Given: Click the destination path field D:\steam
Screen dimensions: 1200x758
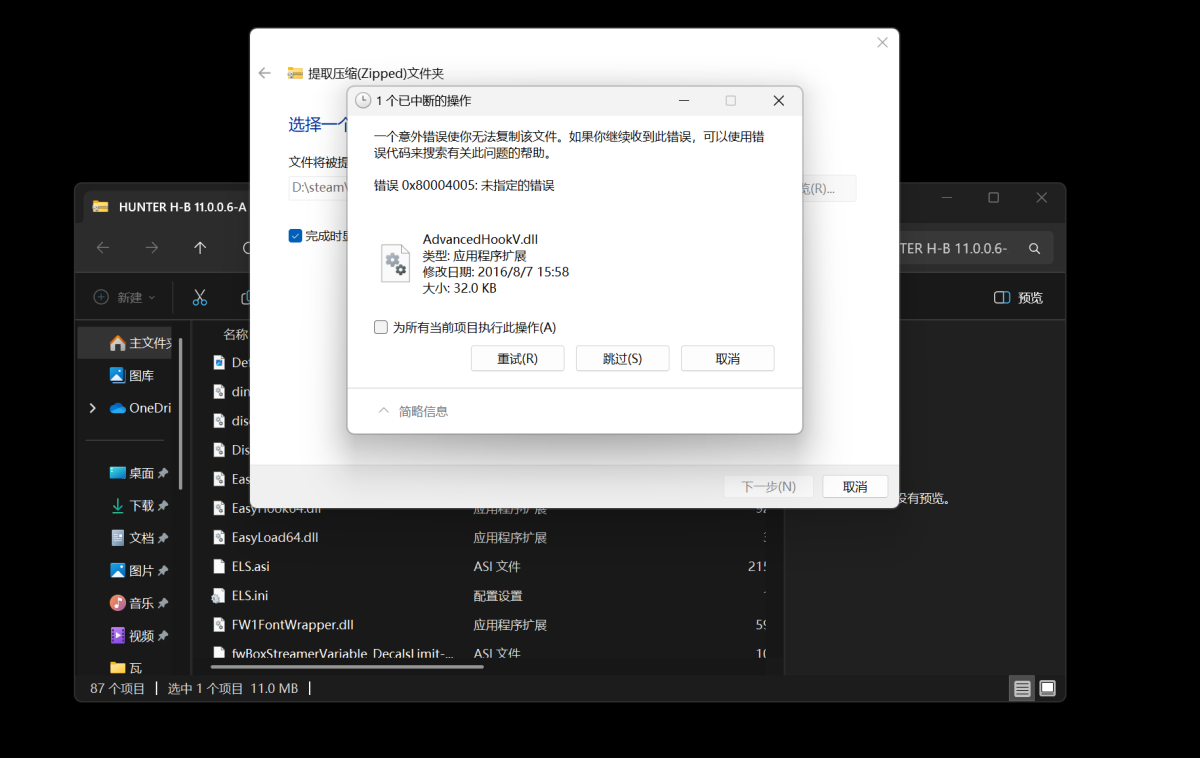Looking at the screenshot, I should click(318, 188).
